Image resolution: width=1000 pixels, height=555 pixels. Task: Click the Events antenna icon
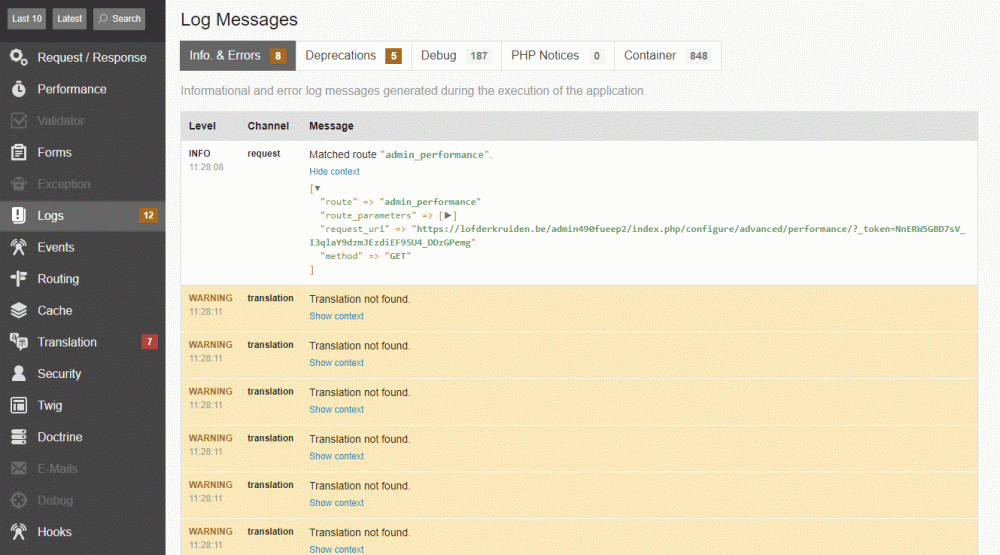point(19,247)
